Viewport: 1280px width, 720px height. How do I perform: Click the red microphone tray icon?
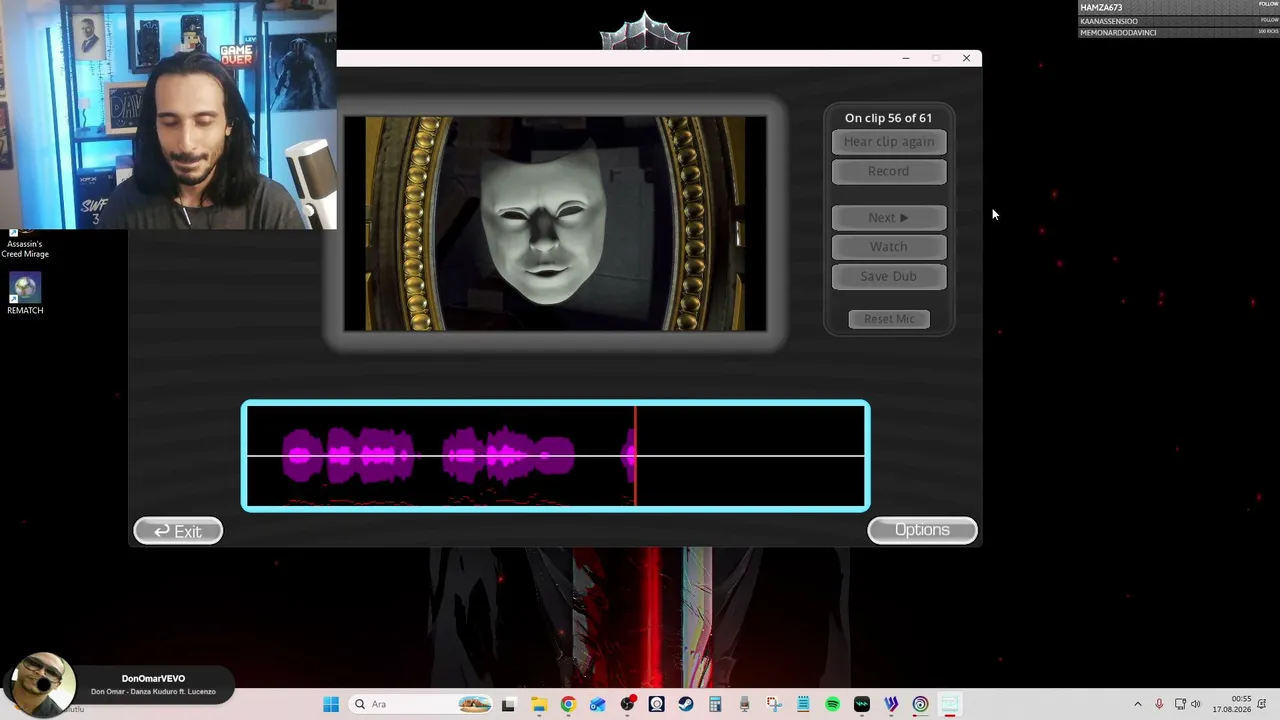click(x=1159, y=704)
